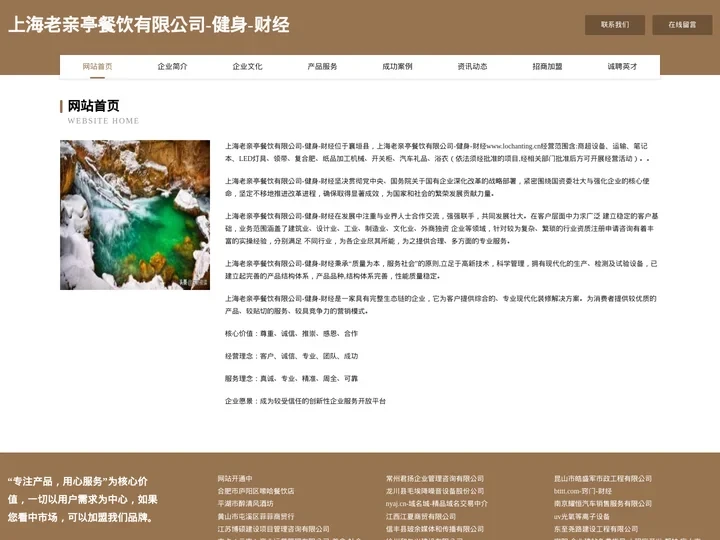Open footer link 东至尧路建设工程有限公司
The image size is (720, 540).
tap(596, 529)
